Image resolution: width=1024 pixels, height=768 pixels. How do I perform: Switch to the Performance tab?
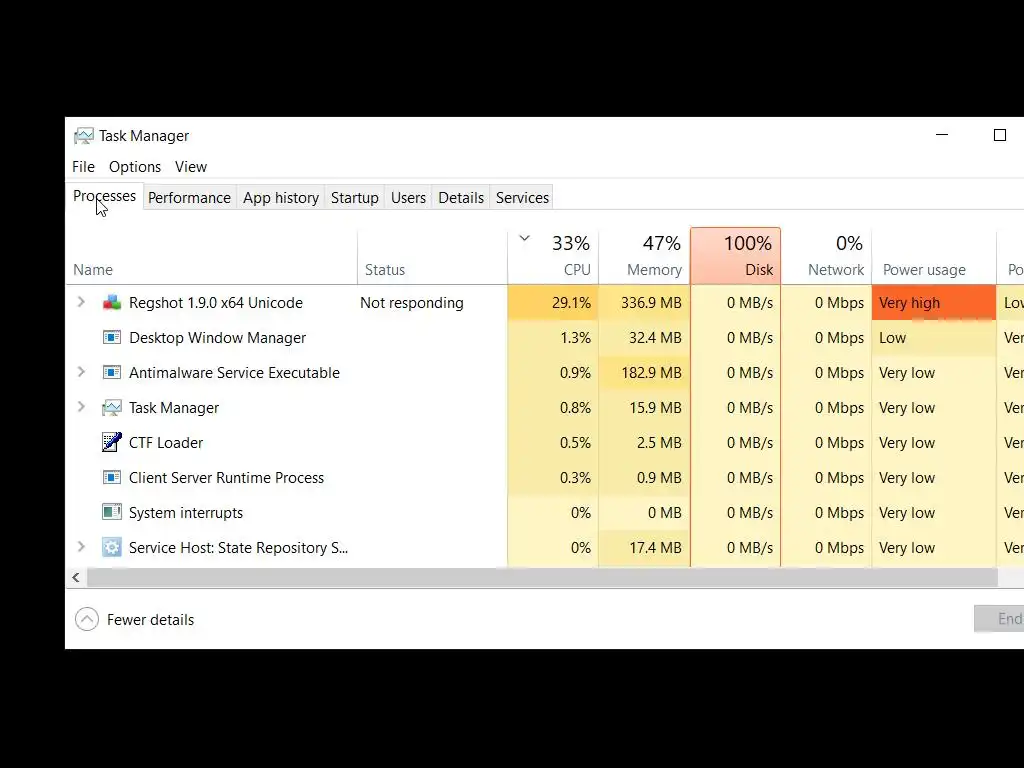pyautogui.click(x=189, y=198)
